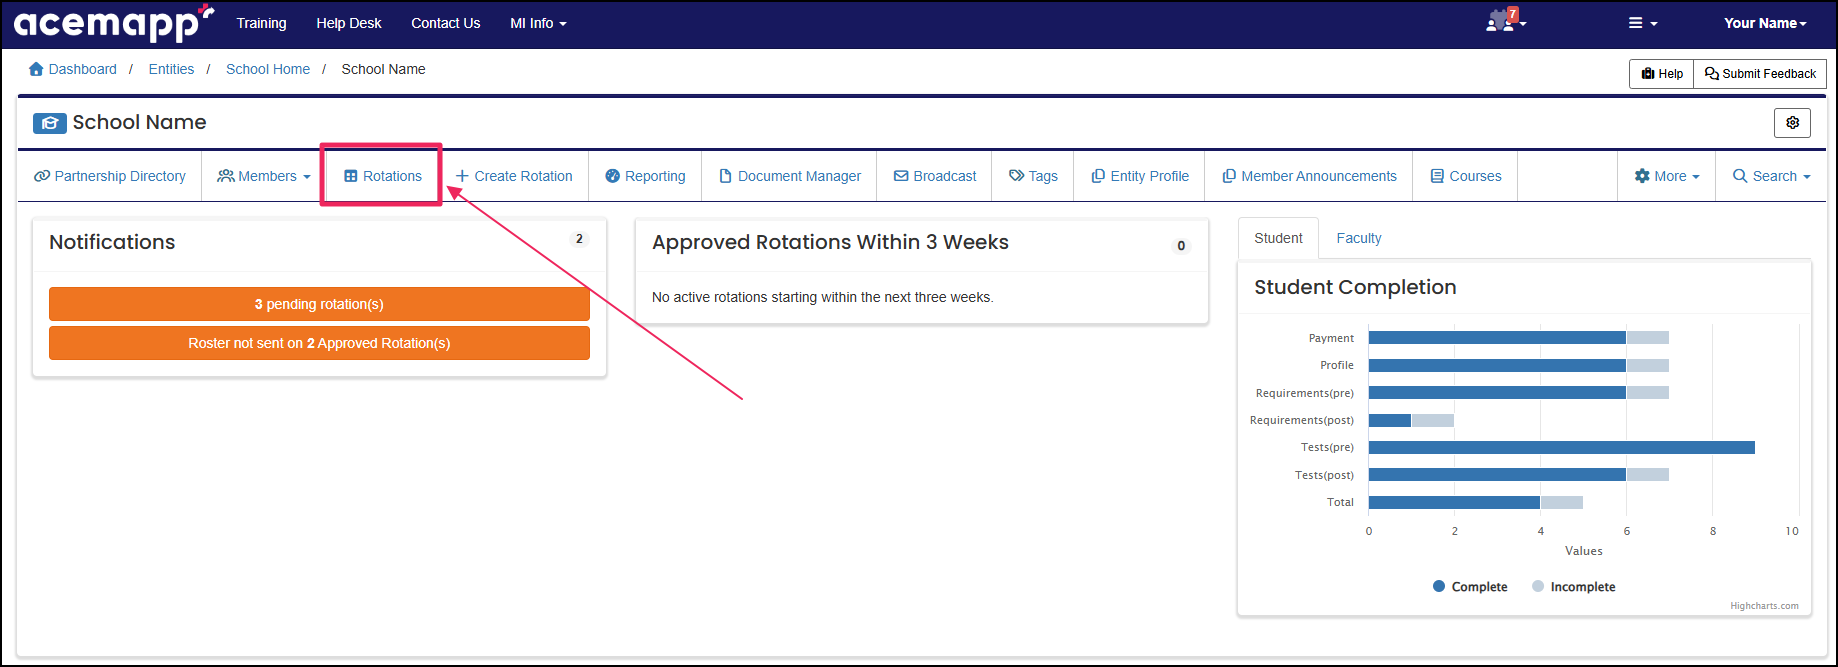
Task: Click the graduation cap school icon
Action: click(50, 123)
